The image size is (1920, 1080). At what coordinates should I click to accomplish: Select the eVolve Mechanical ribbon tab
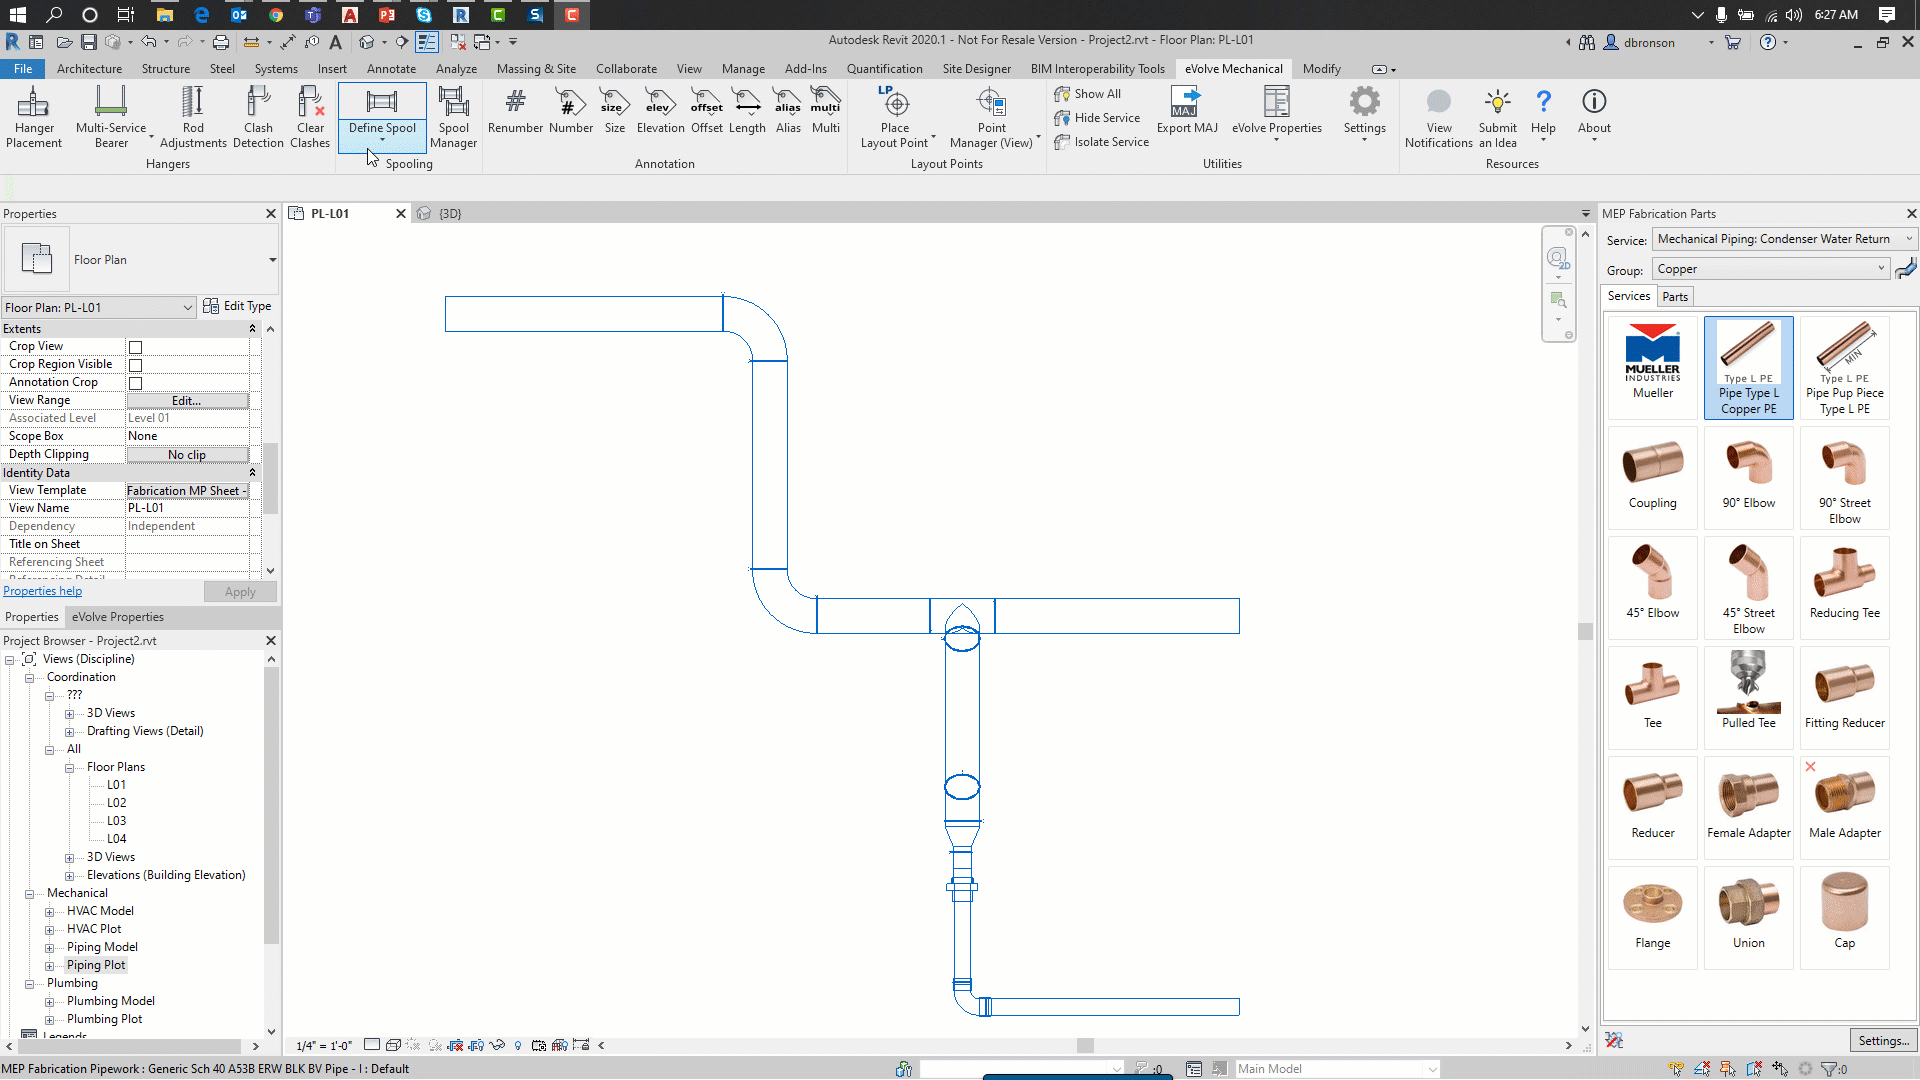(1233, 69)
